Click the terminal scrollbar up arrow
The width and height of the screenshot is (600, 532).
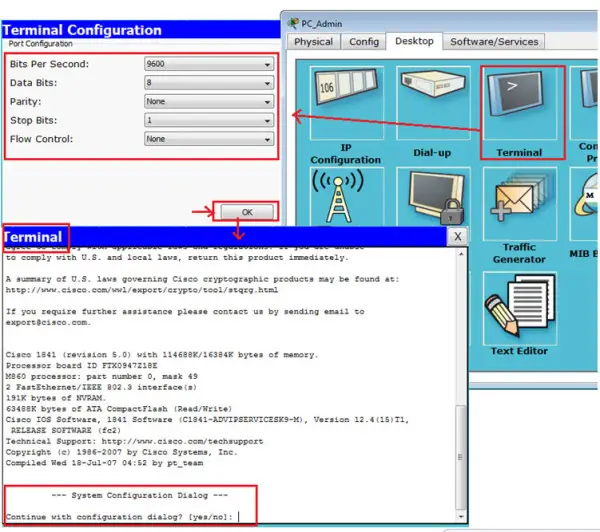pyautogui.click(x=461, y=254)
